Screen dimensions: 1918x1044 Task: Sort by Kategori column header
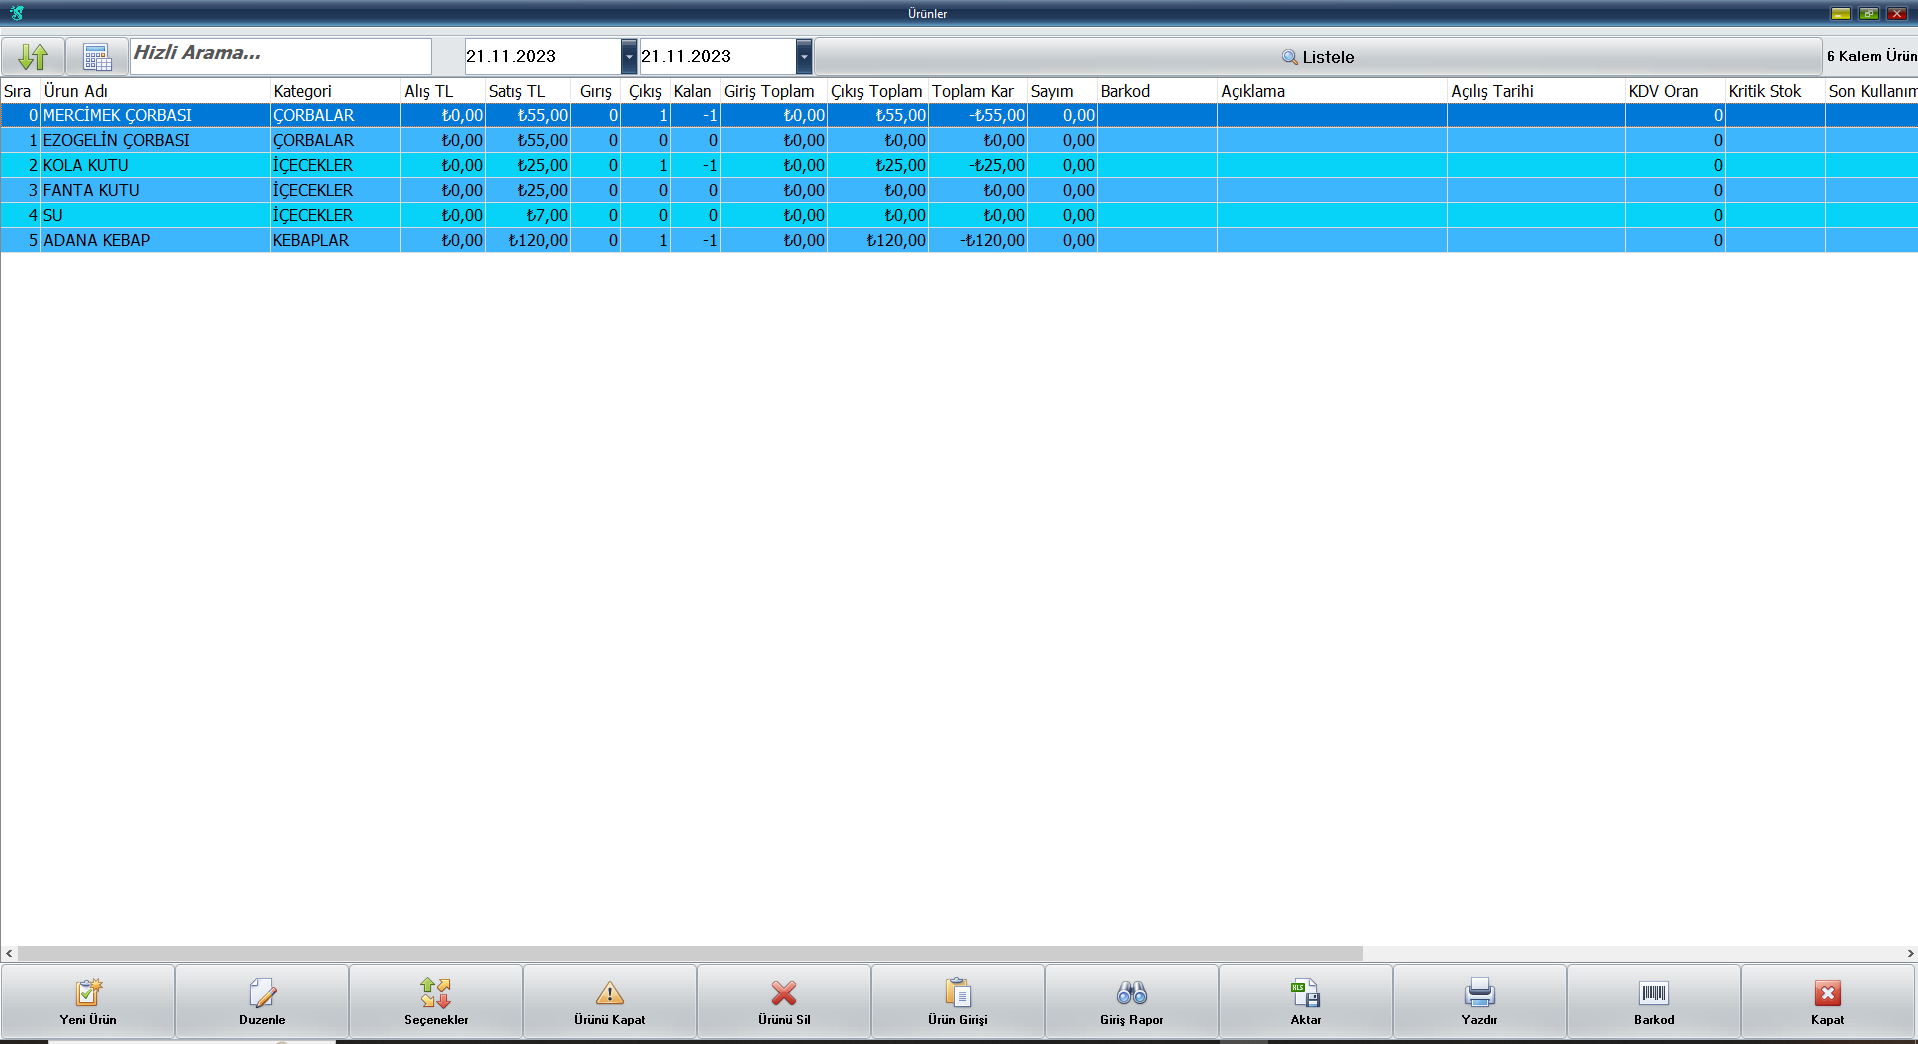pos(335,91)
